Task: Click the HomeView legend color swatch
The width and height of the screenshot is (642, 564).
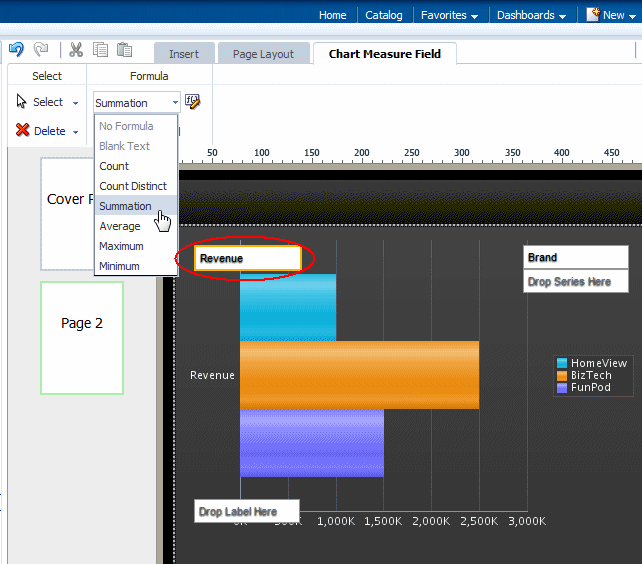Action: click(x=562, y=363)
